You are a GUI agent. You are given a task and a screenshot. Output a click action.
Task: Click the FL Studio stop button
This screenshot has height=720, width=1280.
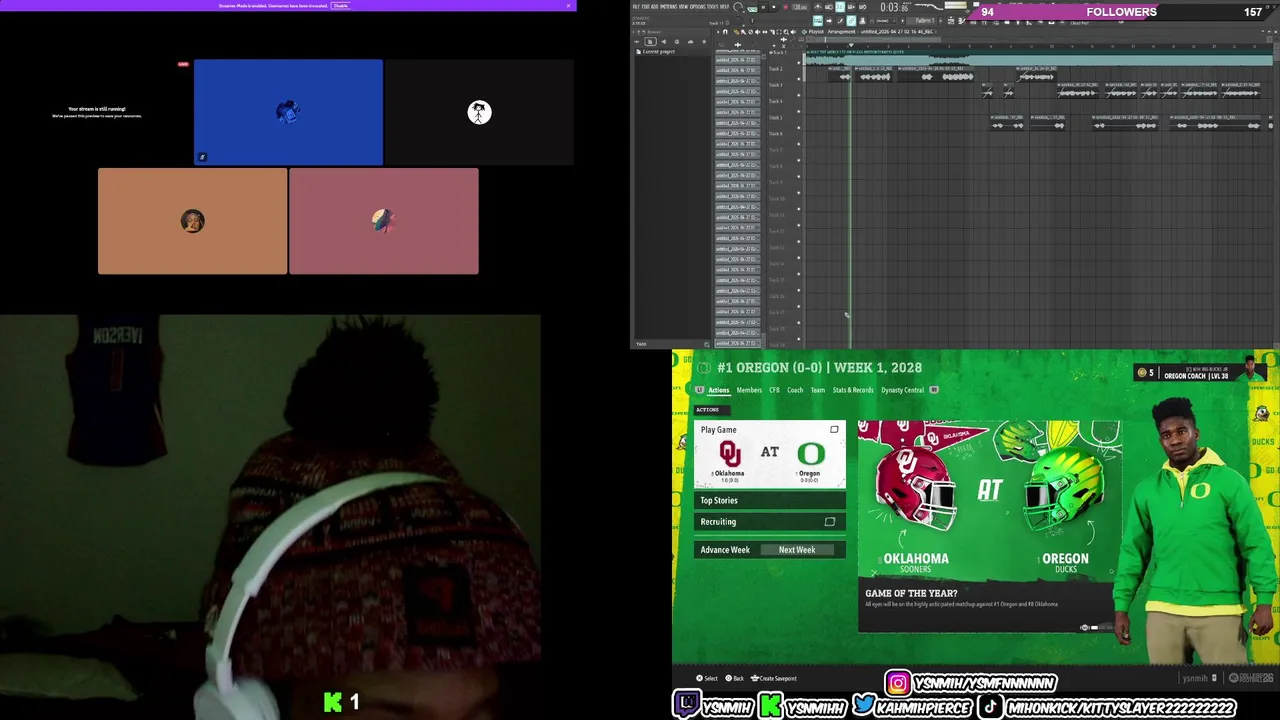[774, 7]
